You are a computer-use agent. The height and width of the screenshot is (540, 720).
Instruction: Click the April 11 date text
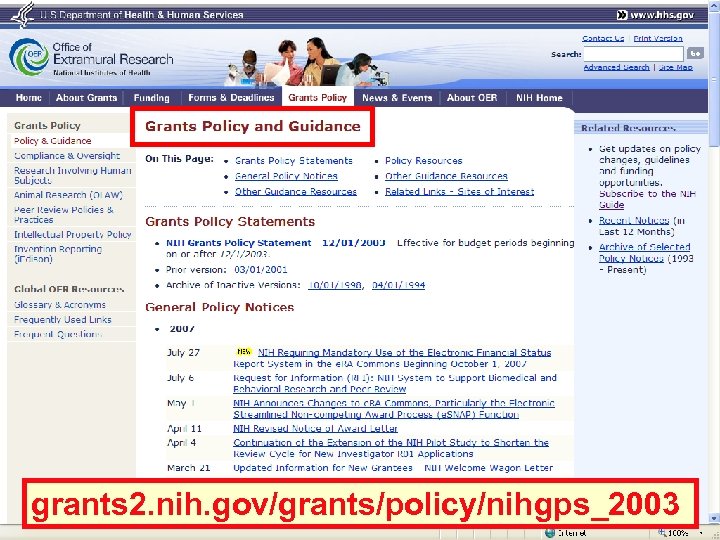(184, 428)
